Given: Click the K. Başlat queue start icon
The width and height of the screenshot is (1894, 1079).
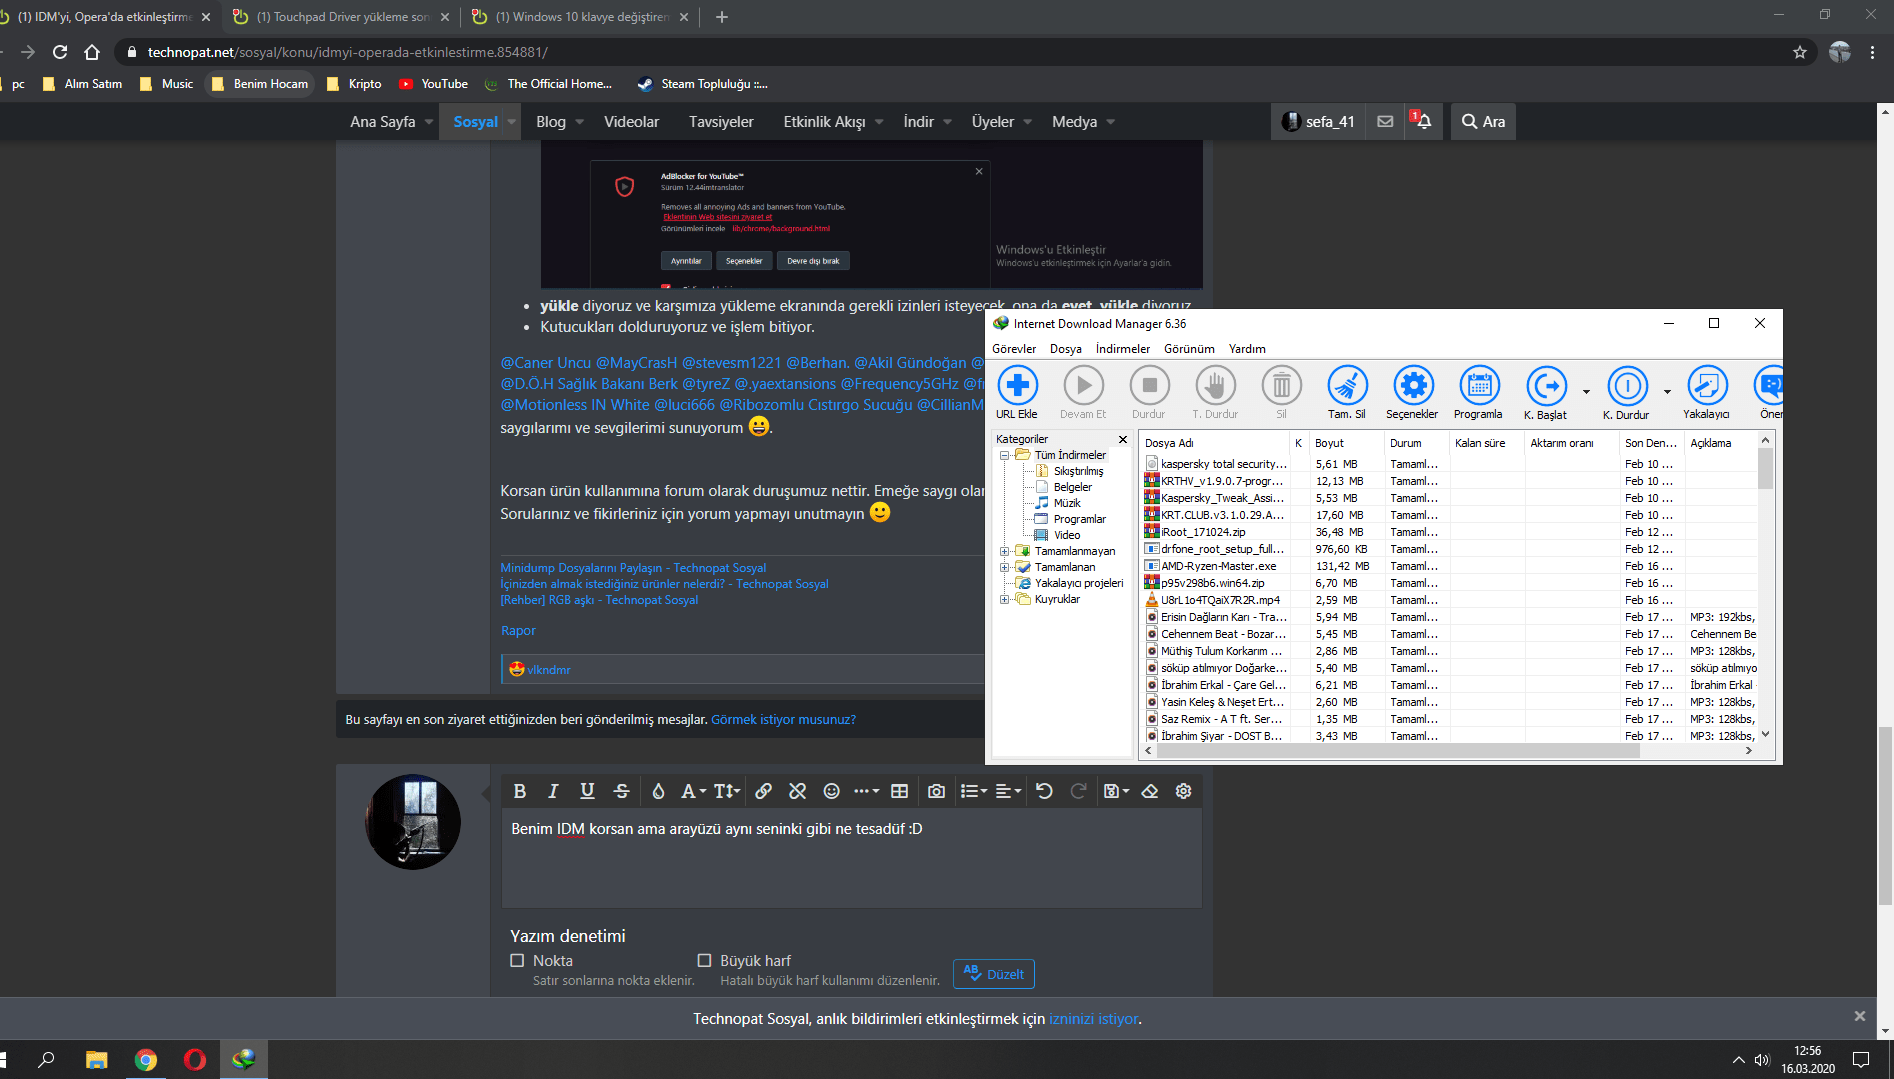Looking at the screenshot, I should [x=1546, y=385].
